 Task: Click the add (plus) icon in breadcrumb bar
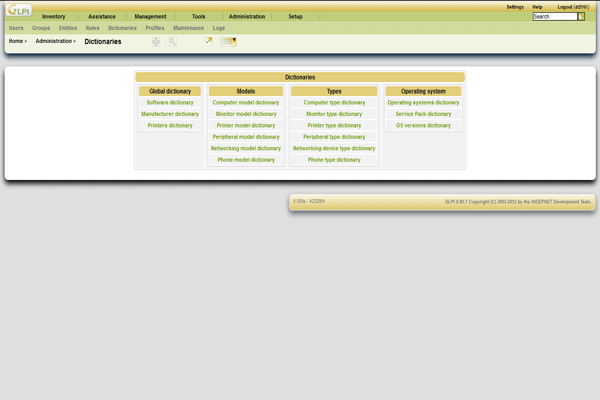[156, 41]
